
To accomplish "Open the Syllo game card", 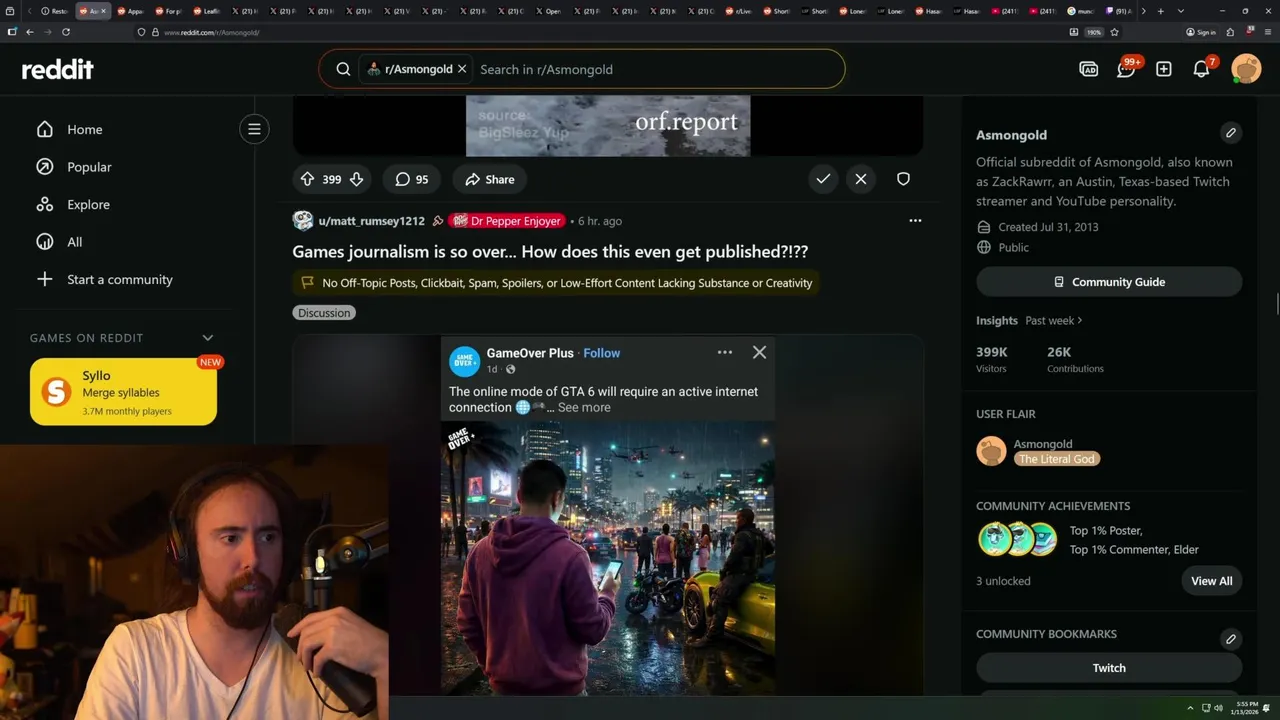I will (123, 392).
